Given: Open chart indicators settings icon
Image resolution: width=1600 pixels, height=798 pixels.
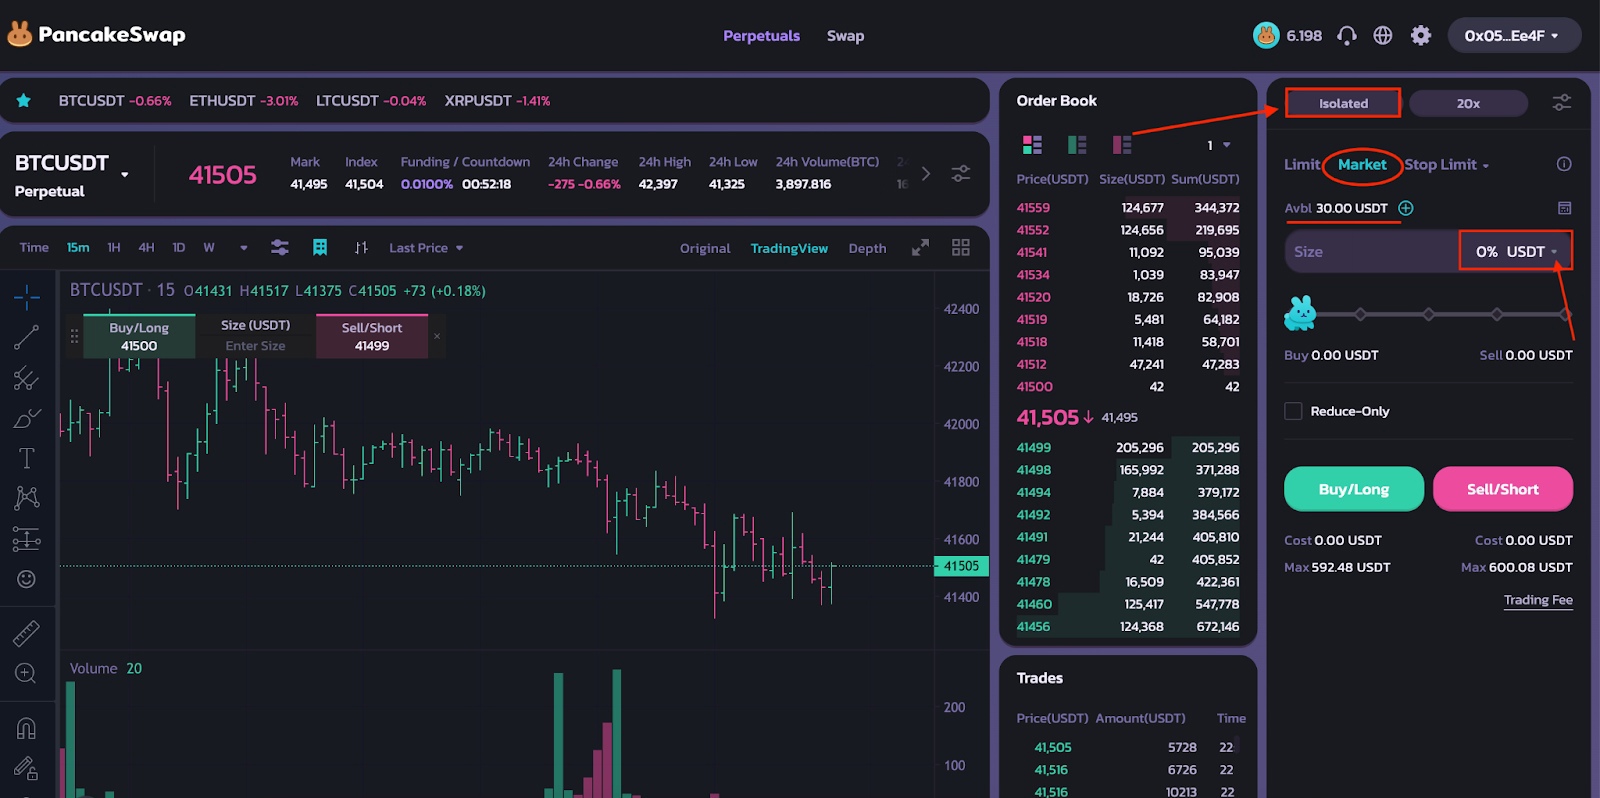Looking at the screenshot, I should [280, 248].
